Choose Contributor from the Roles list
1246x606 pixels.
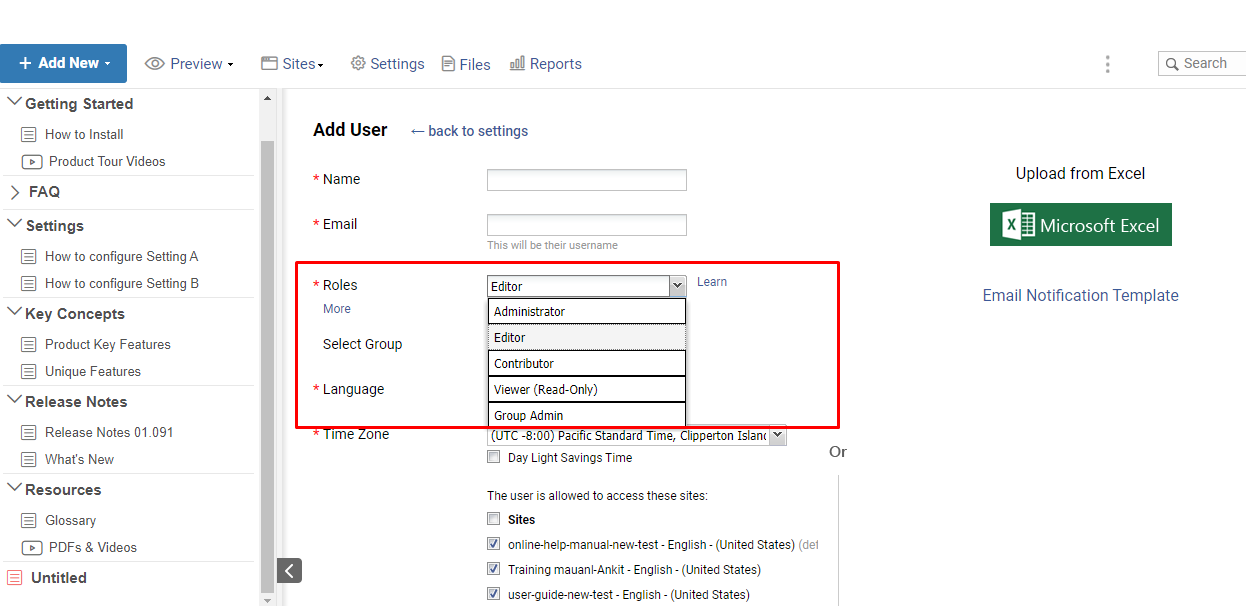587,363
